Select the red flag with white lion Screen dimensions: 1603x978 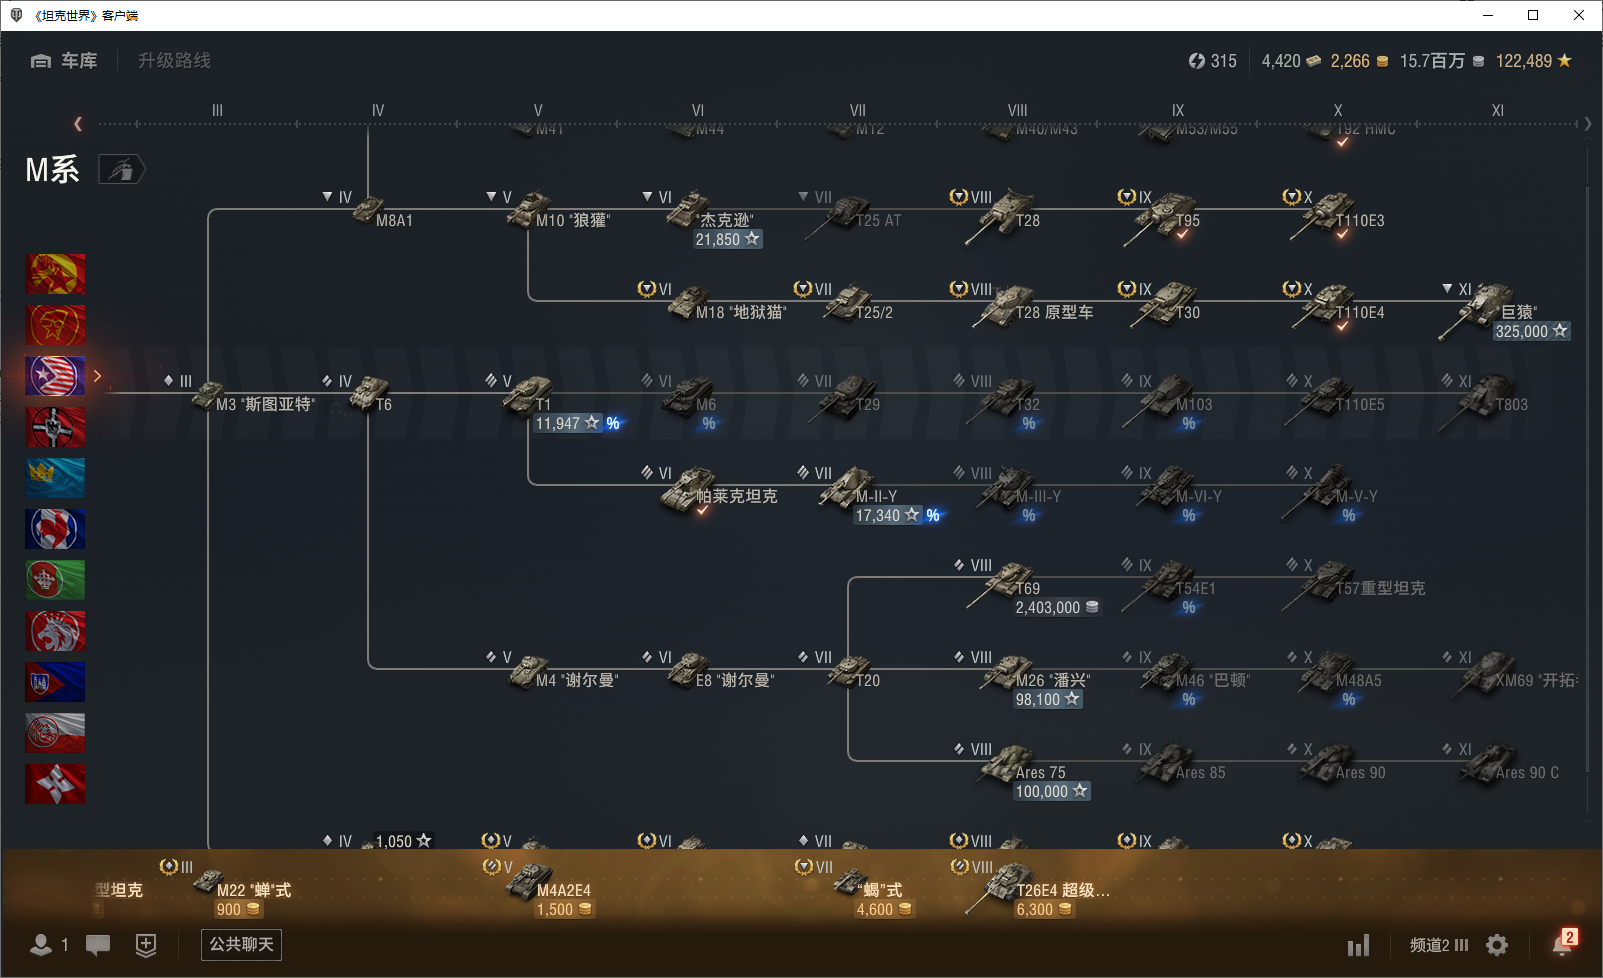click(55, 631)
